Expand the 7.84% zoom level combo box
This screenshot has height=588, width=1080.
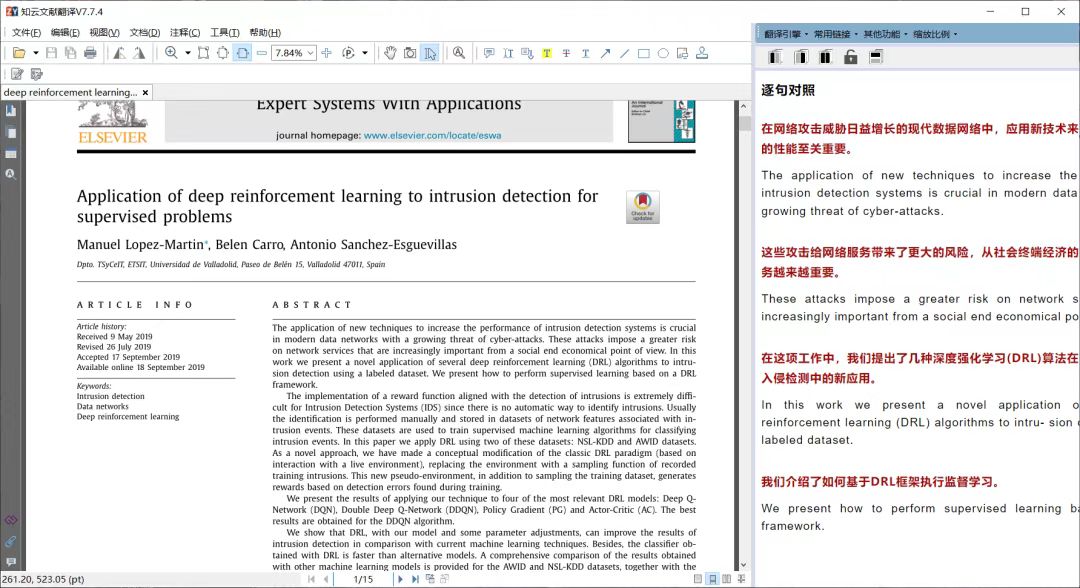[x=310, y=53]
